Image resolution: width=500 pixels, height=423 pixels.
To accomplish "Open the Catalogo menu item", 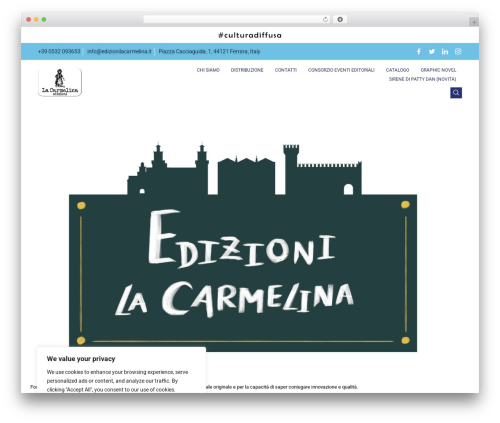I will point(397,70).
